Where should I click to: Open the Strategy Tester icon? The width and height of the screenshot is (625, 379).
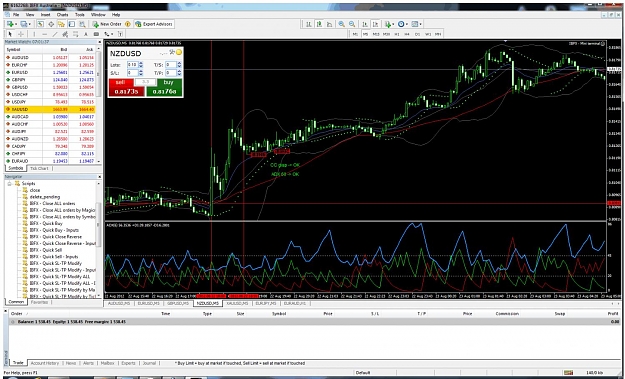[82, 24]
